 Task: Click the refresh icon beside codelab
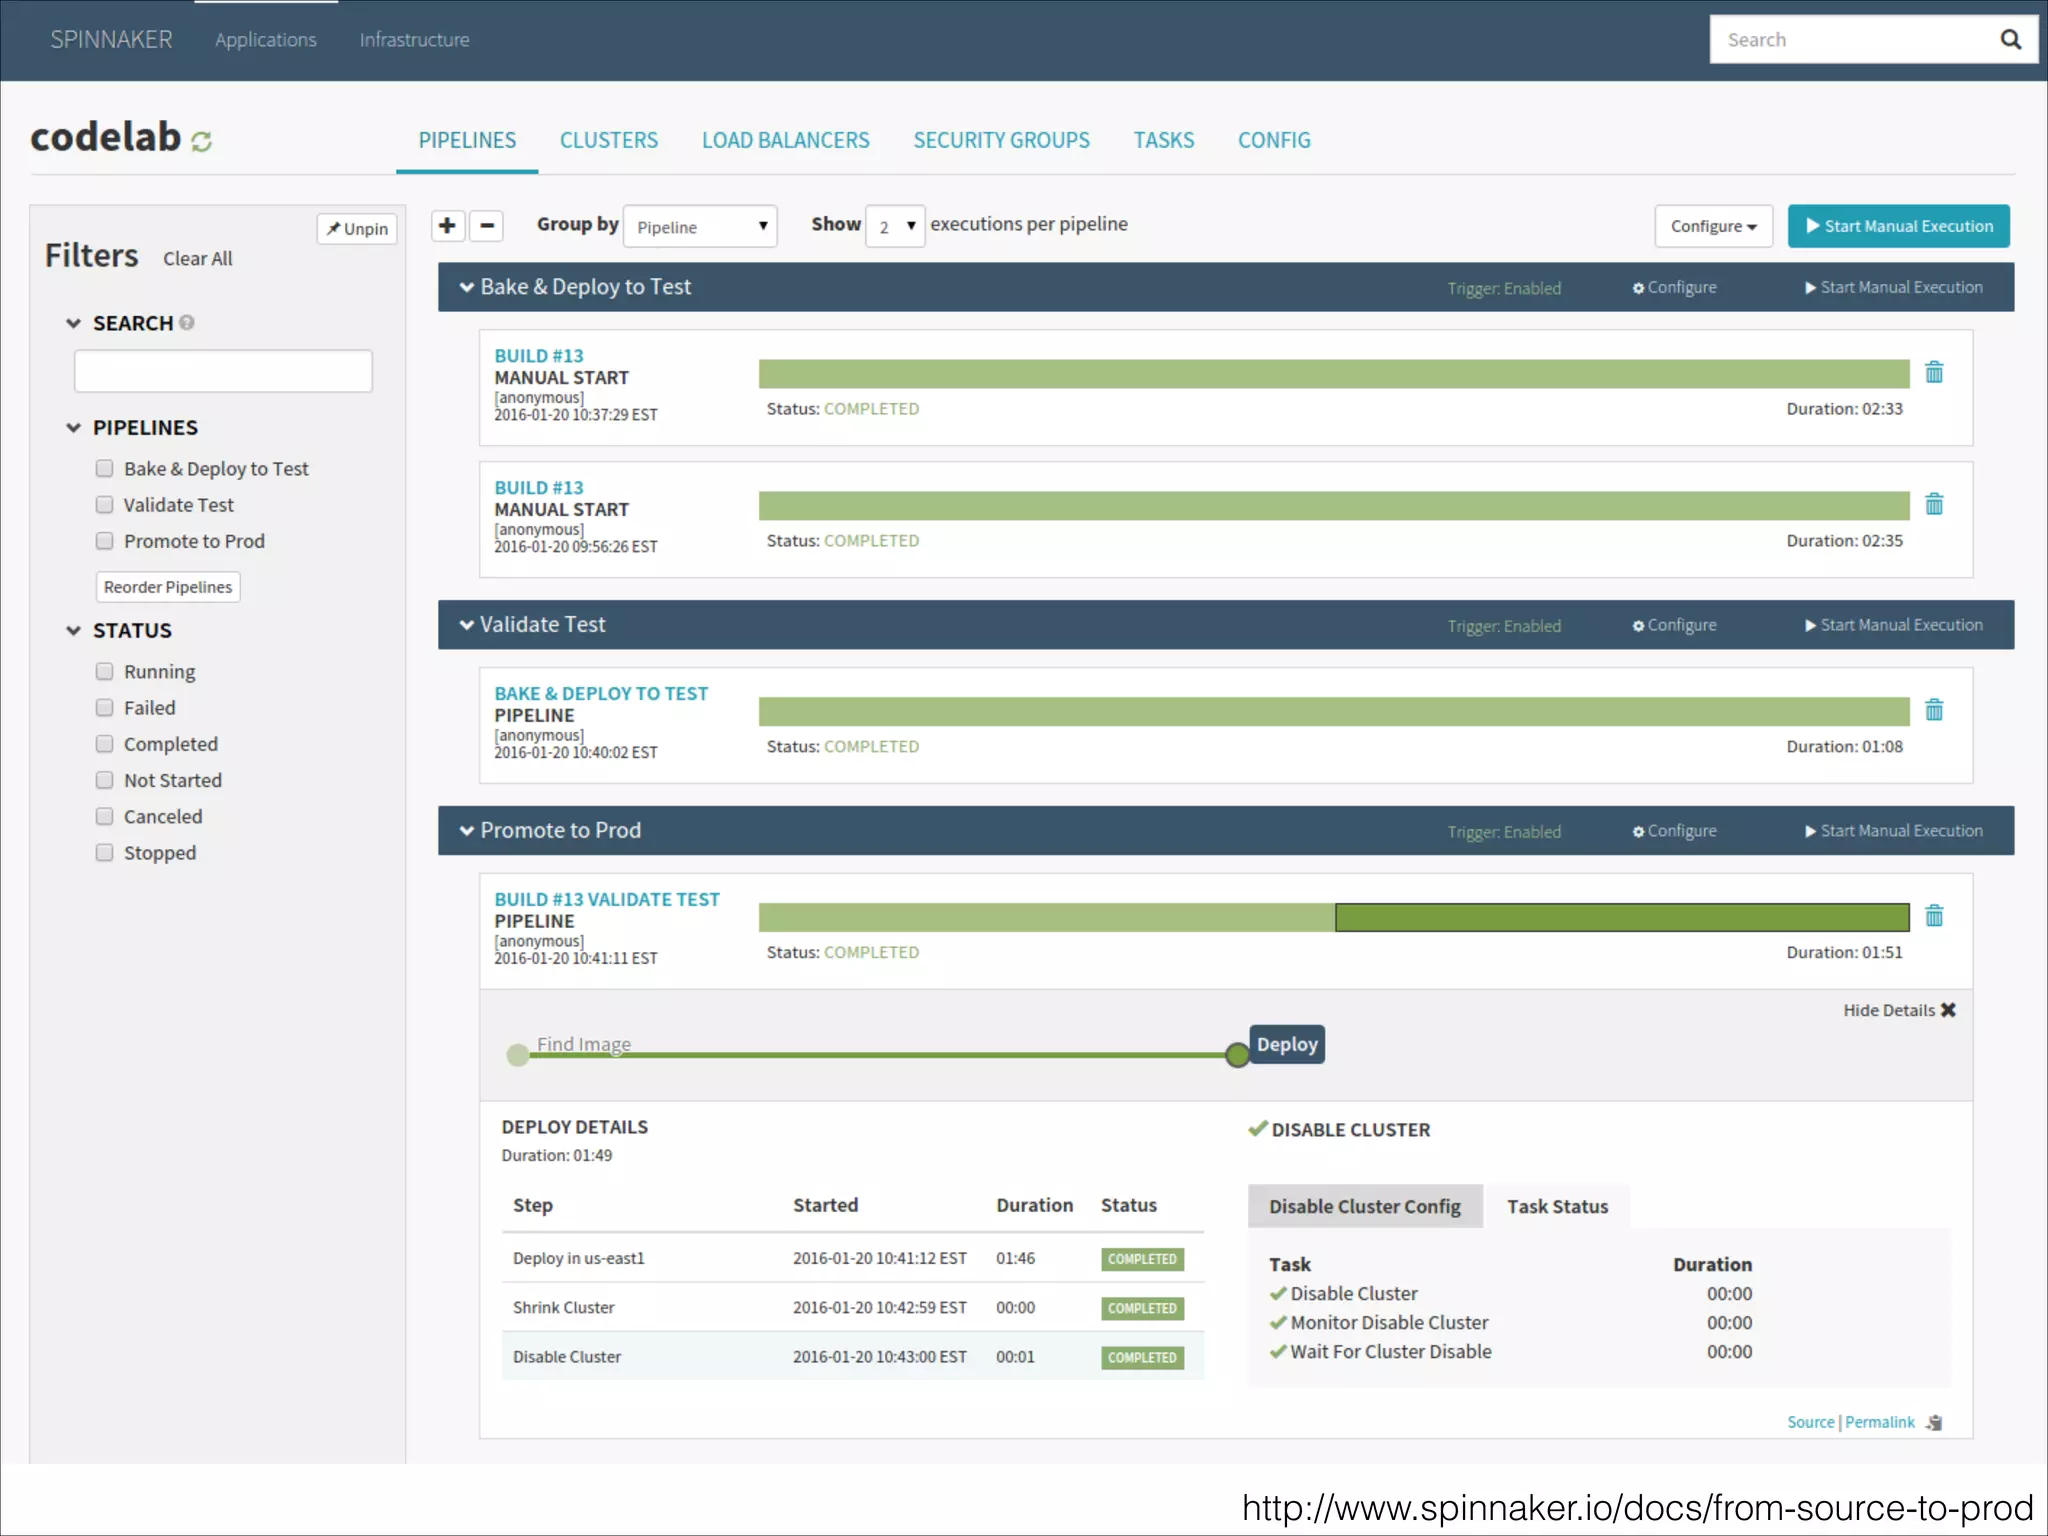coord(201,142)
